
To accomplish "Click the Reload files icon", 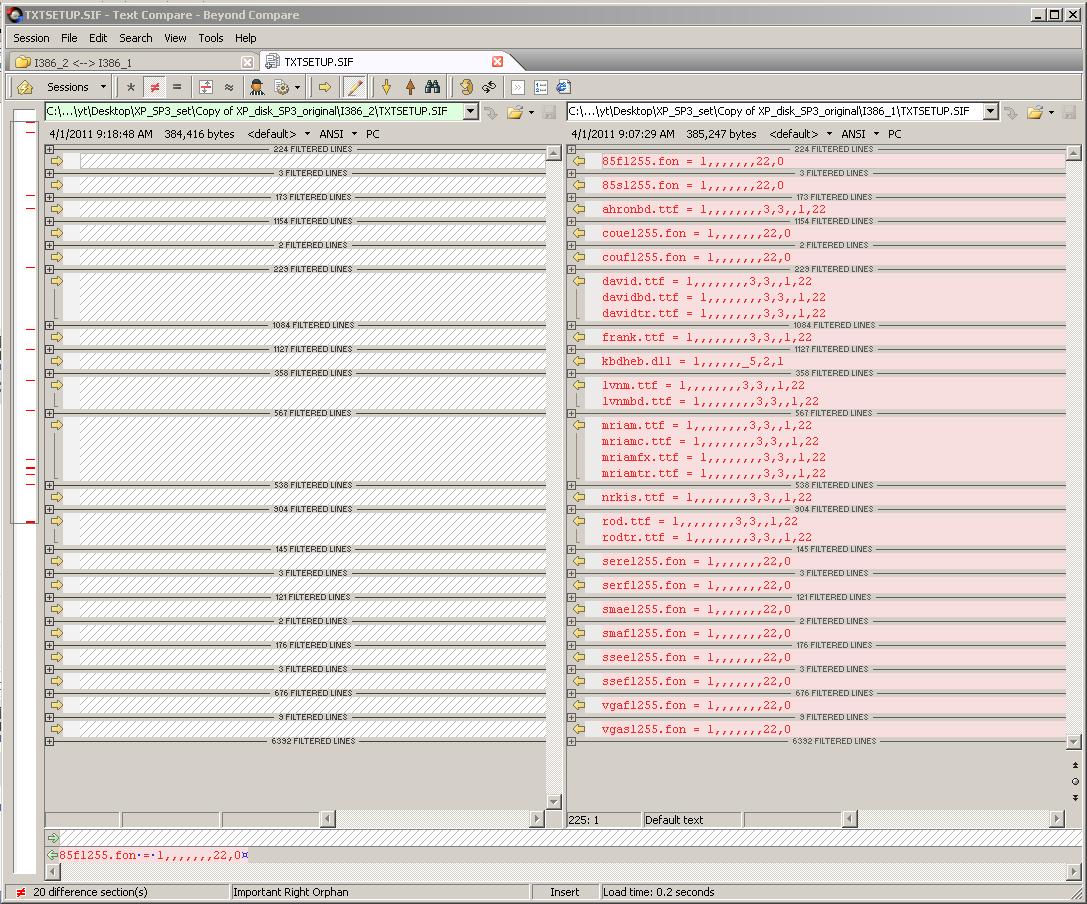I will point(489,87).
